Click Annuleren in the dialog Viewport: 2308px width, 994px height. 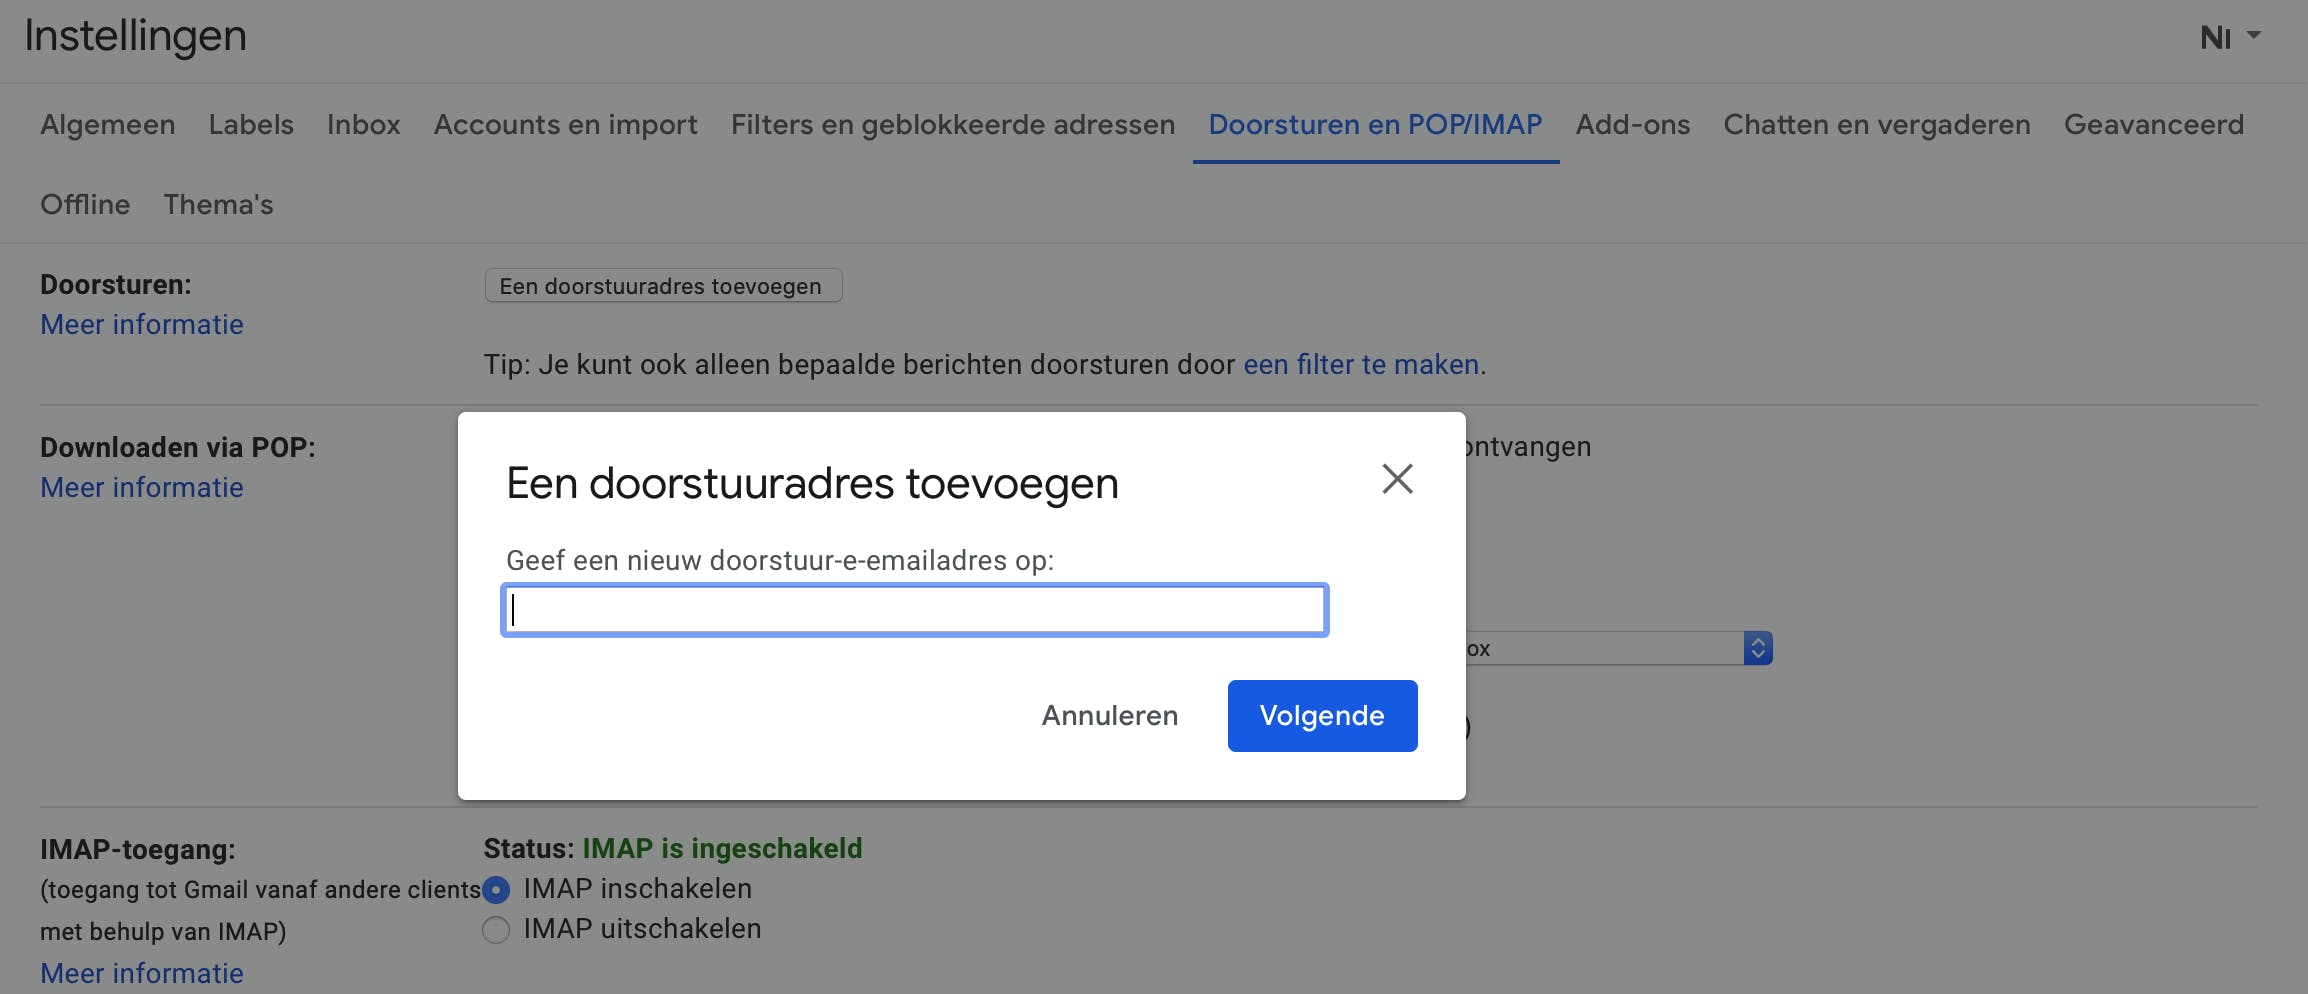1109,716
